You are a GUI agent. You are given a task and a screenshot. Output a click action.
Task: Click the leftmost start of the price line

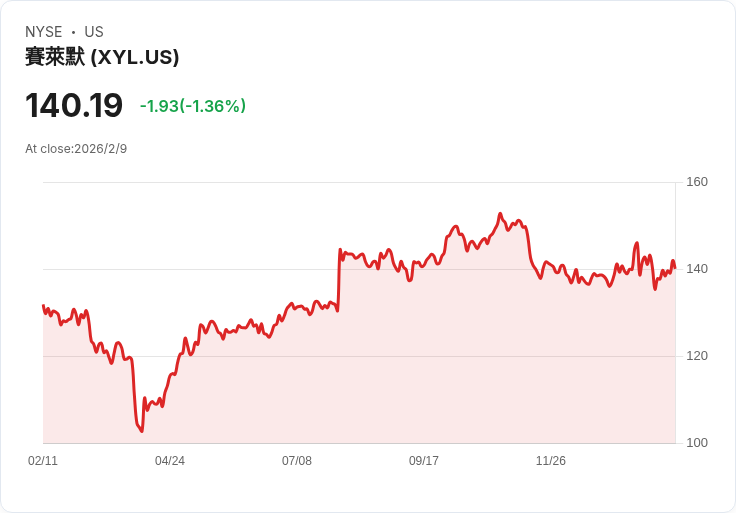(x=43, y=306)
